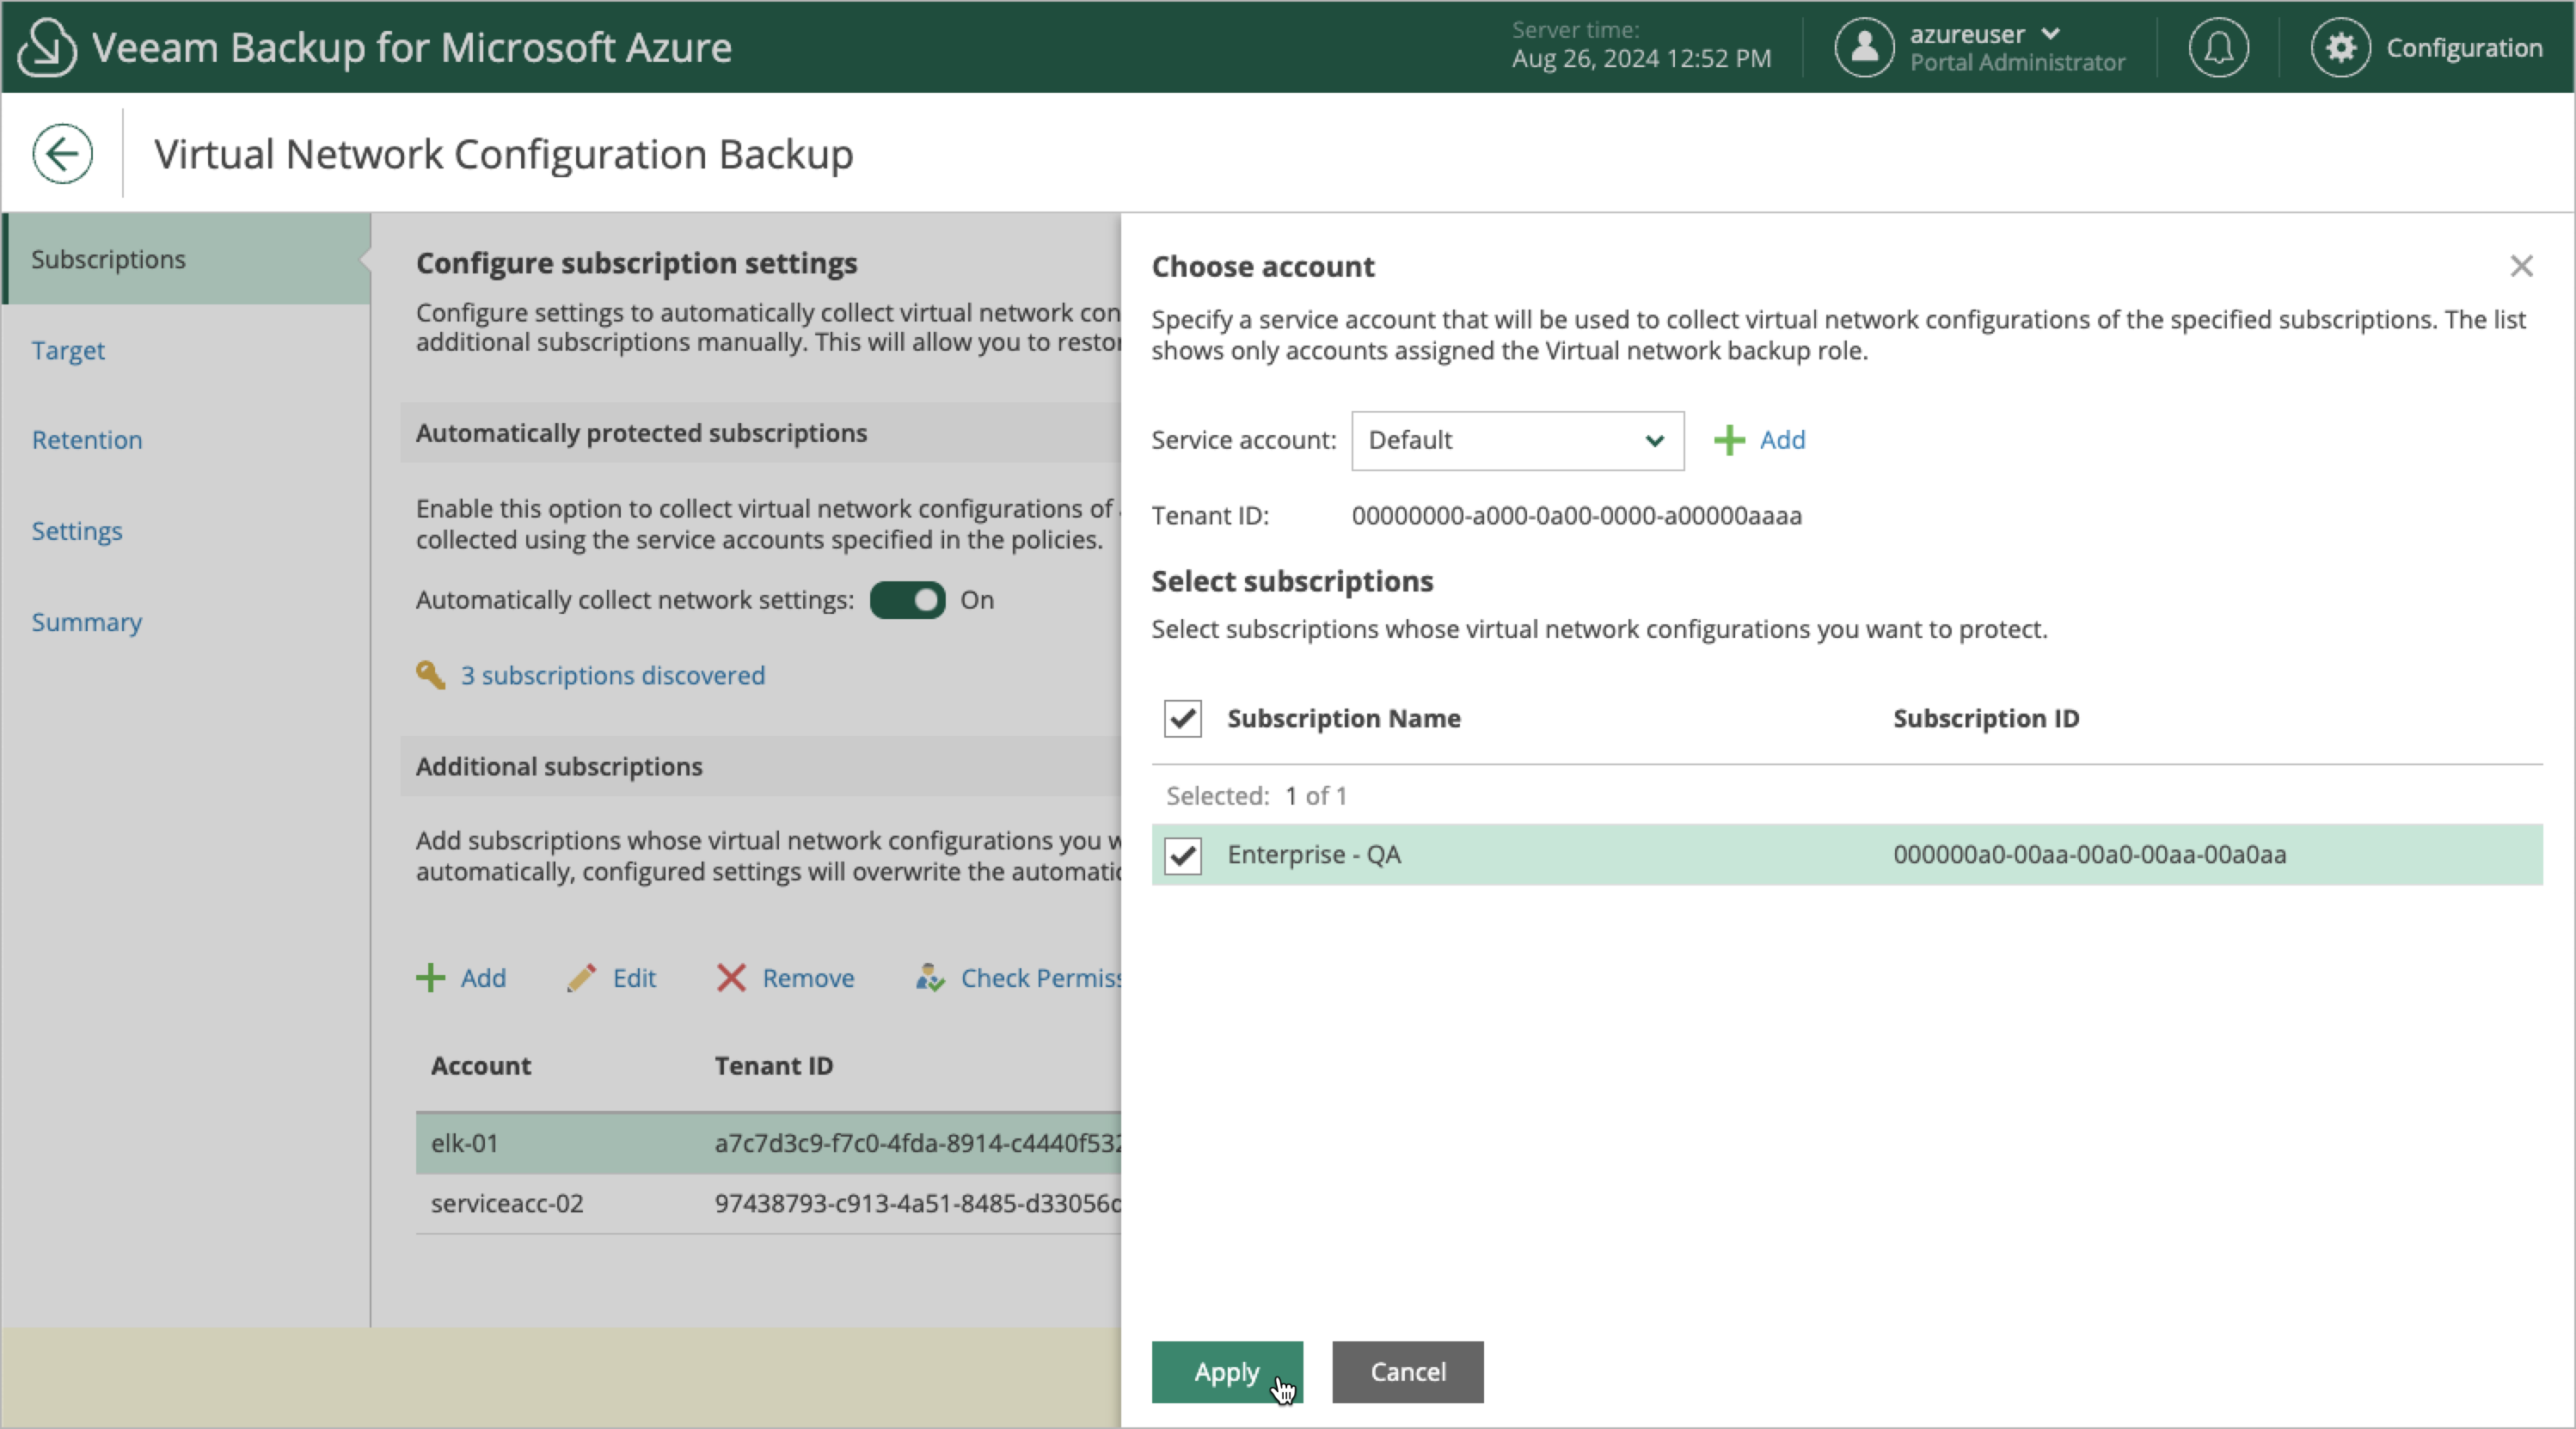The image size is (2576, 1429).
Task: Click the Cancel button
Action: pyautogui.click(x=1408, y=1372)
